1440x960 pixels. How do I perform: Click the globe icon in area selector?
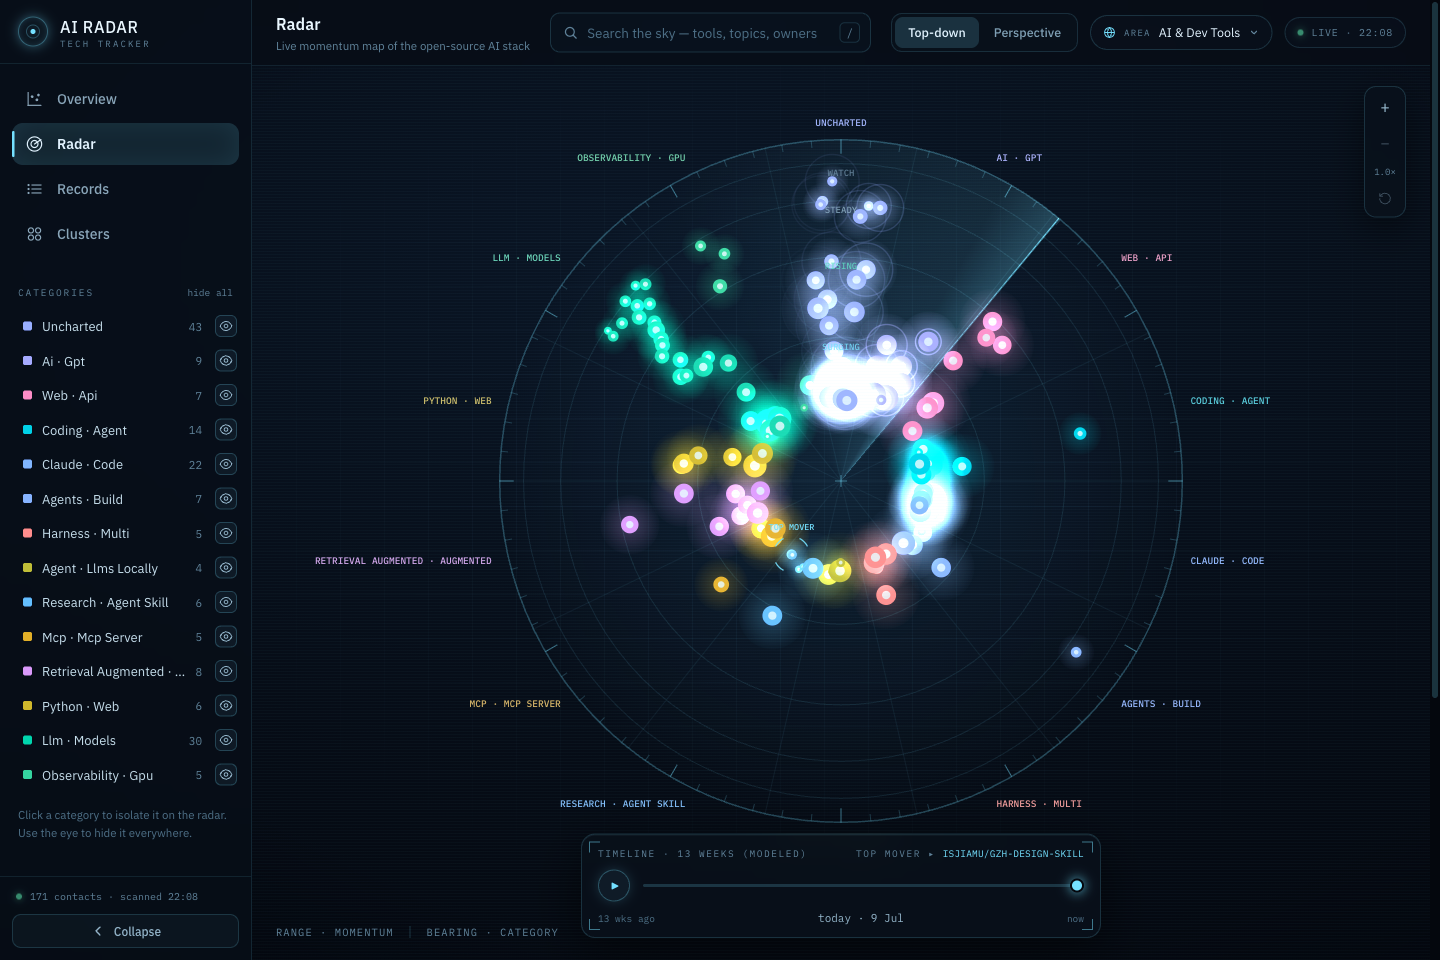click(x=1109, y=33)
